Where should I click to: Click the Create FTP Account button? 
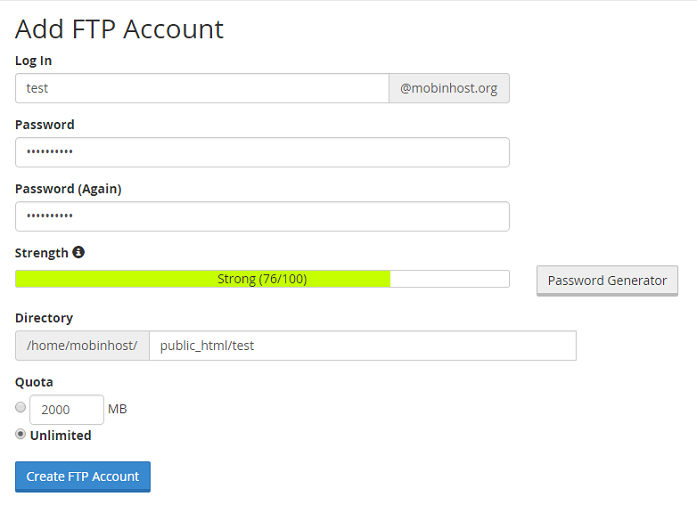tap(83, 477)
